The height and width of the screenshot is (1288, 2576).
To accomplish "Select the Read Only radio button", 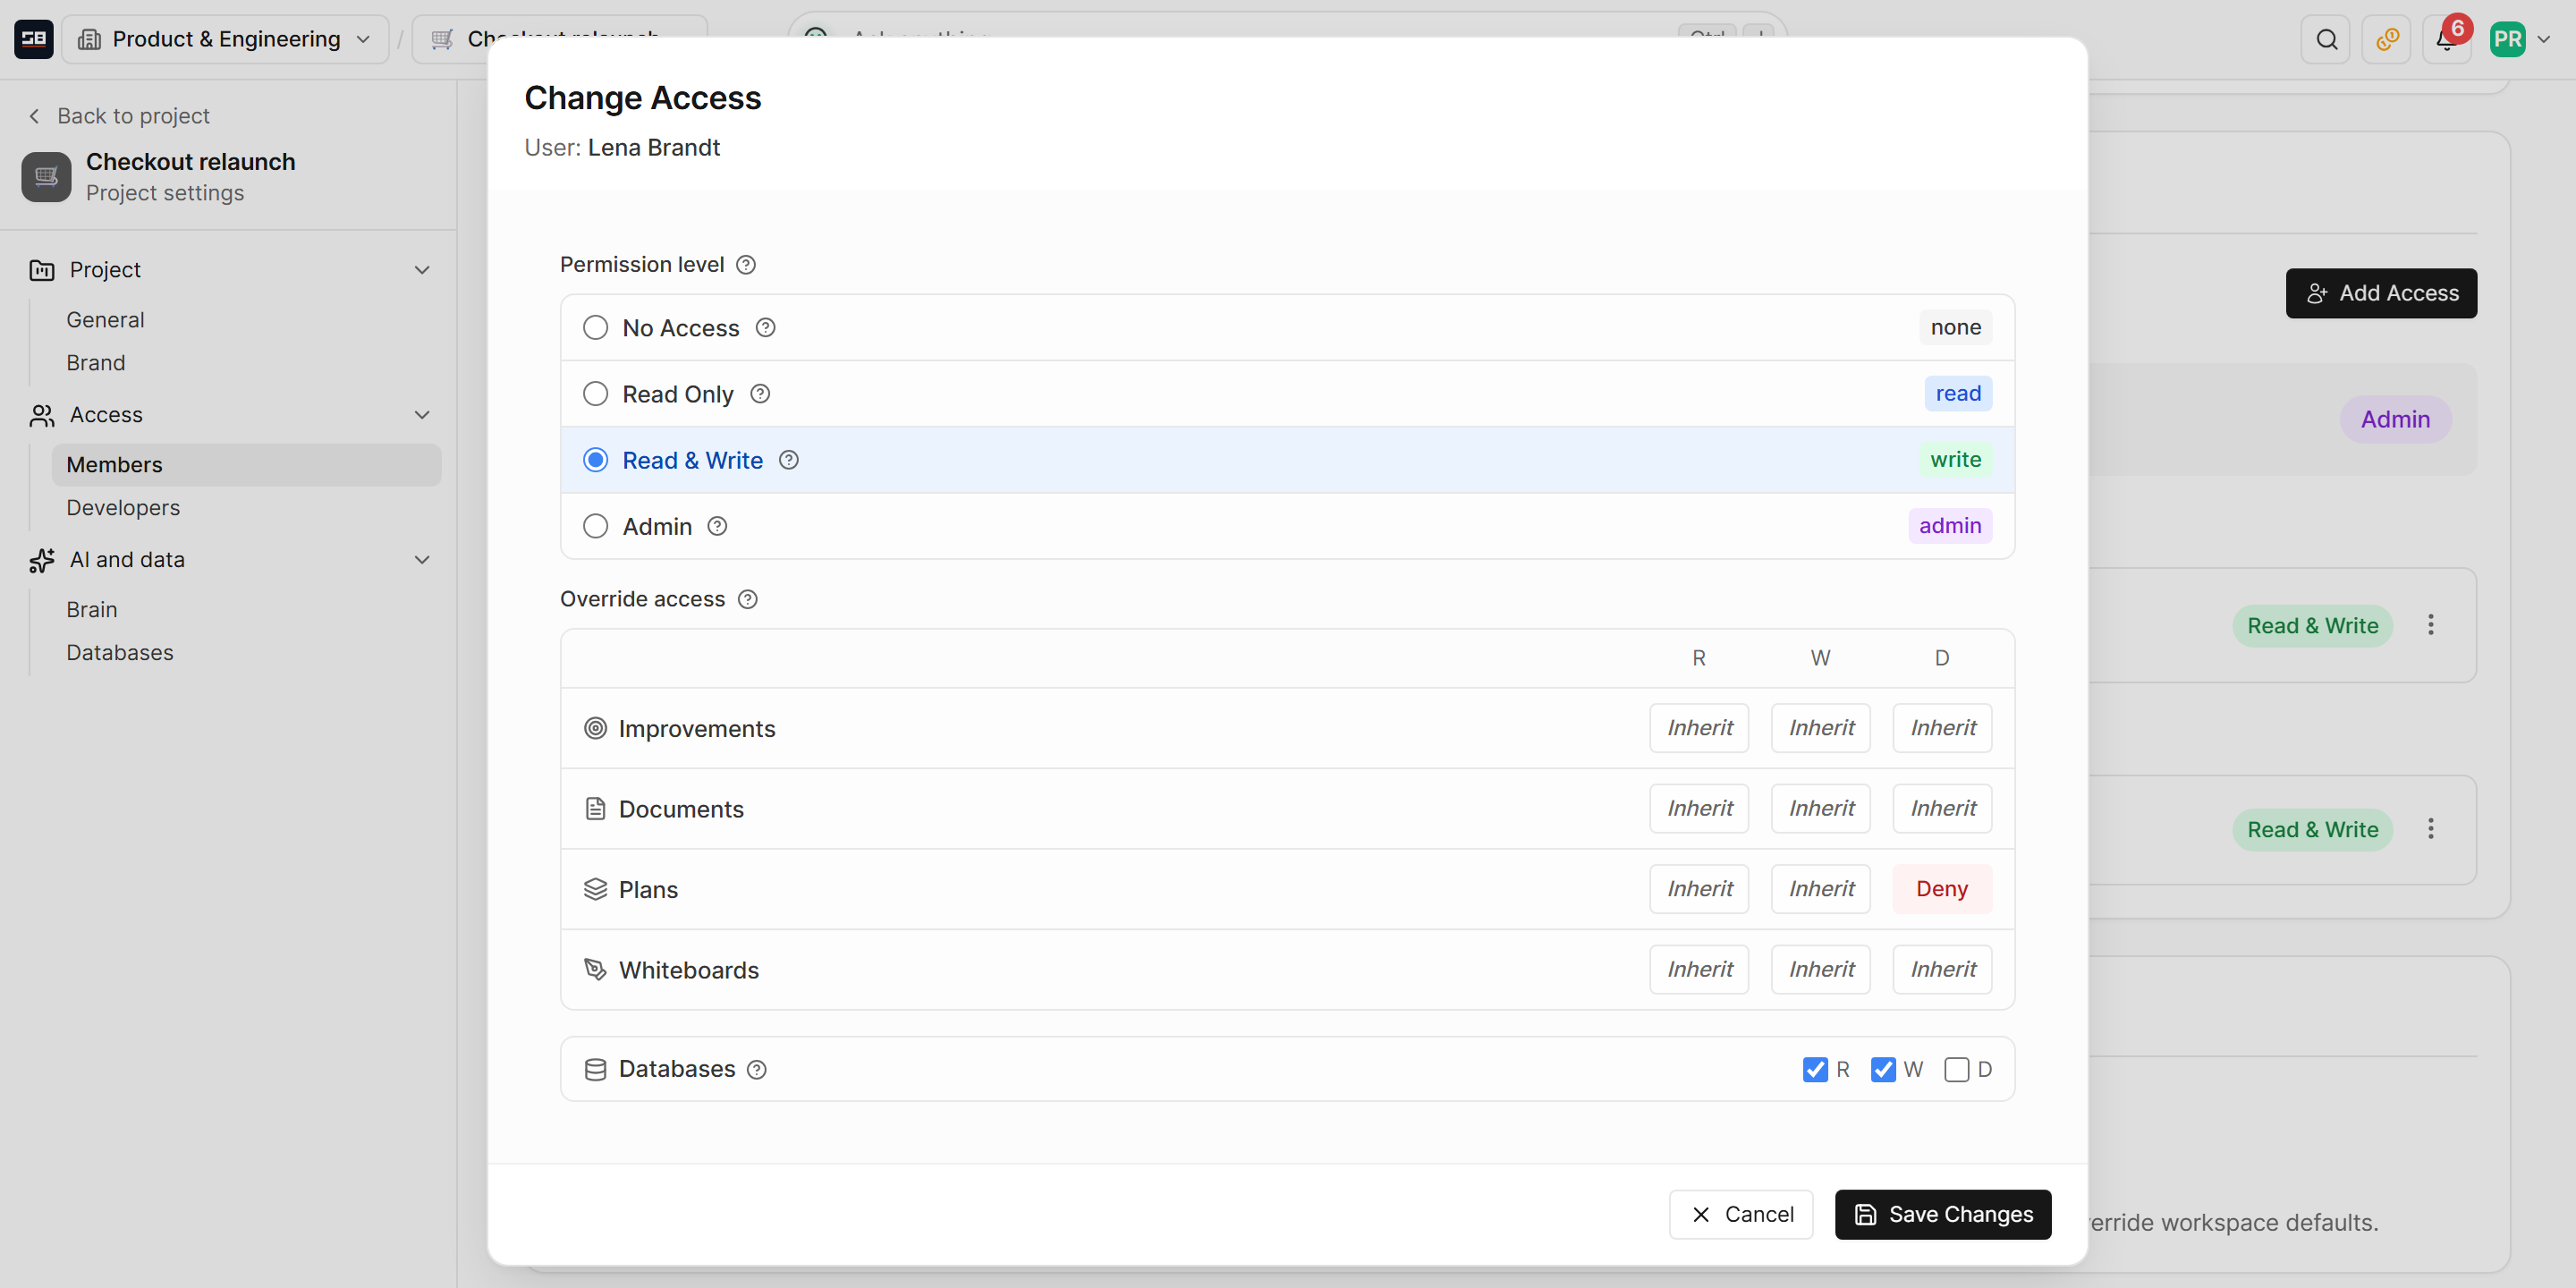I will click(595, 394).
